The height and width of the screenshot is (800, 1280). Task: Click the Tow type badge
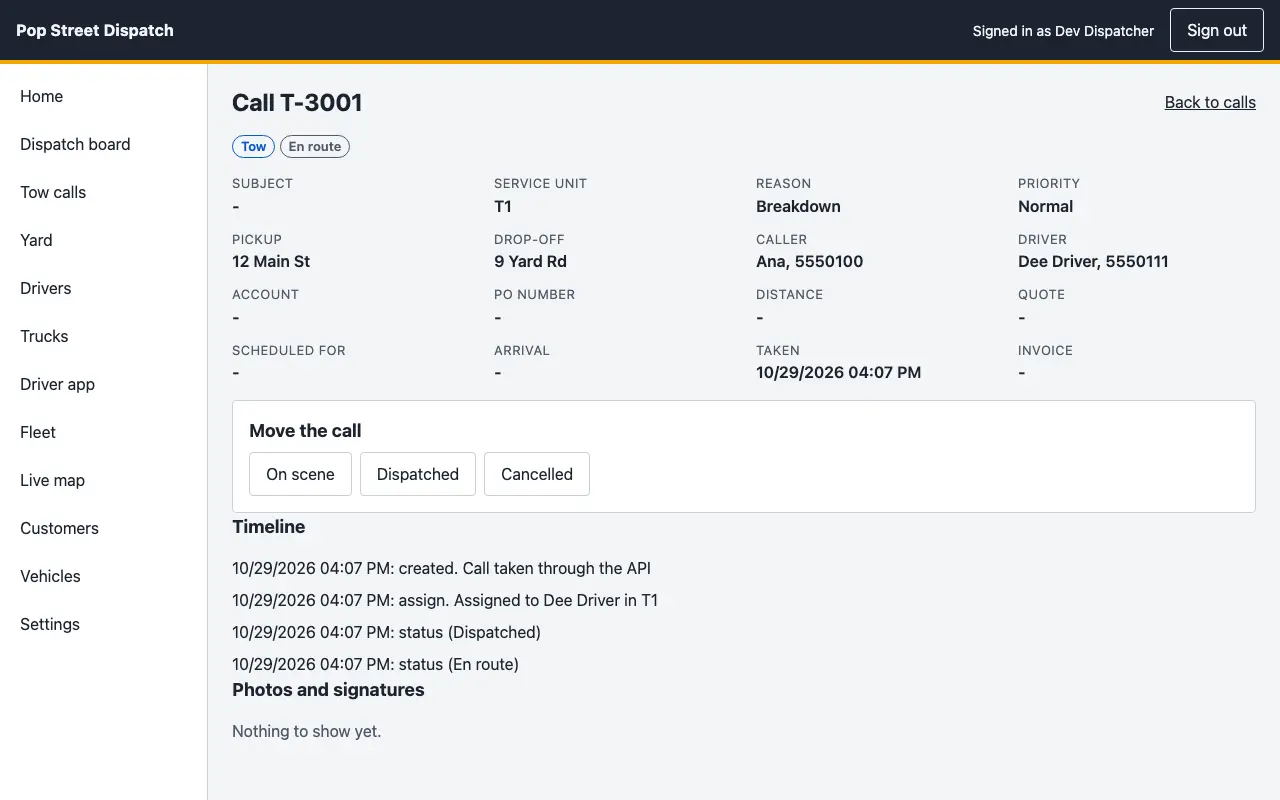[254, 146]
